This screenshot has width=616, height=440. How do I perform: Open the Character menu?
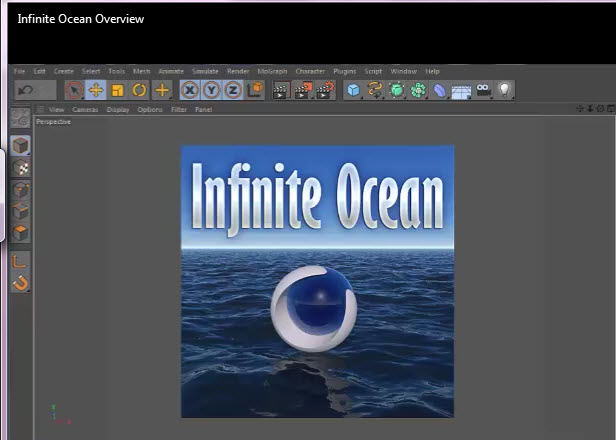tap(310, 71)
